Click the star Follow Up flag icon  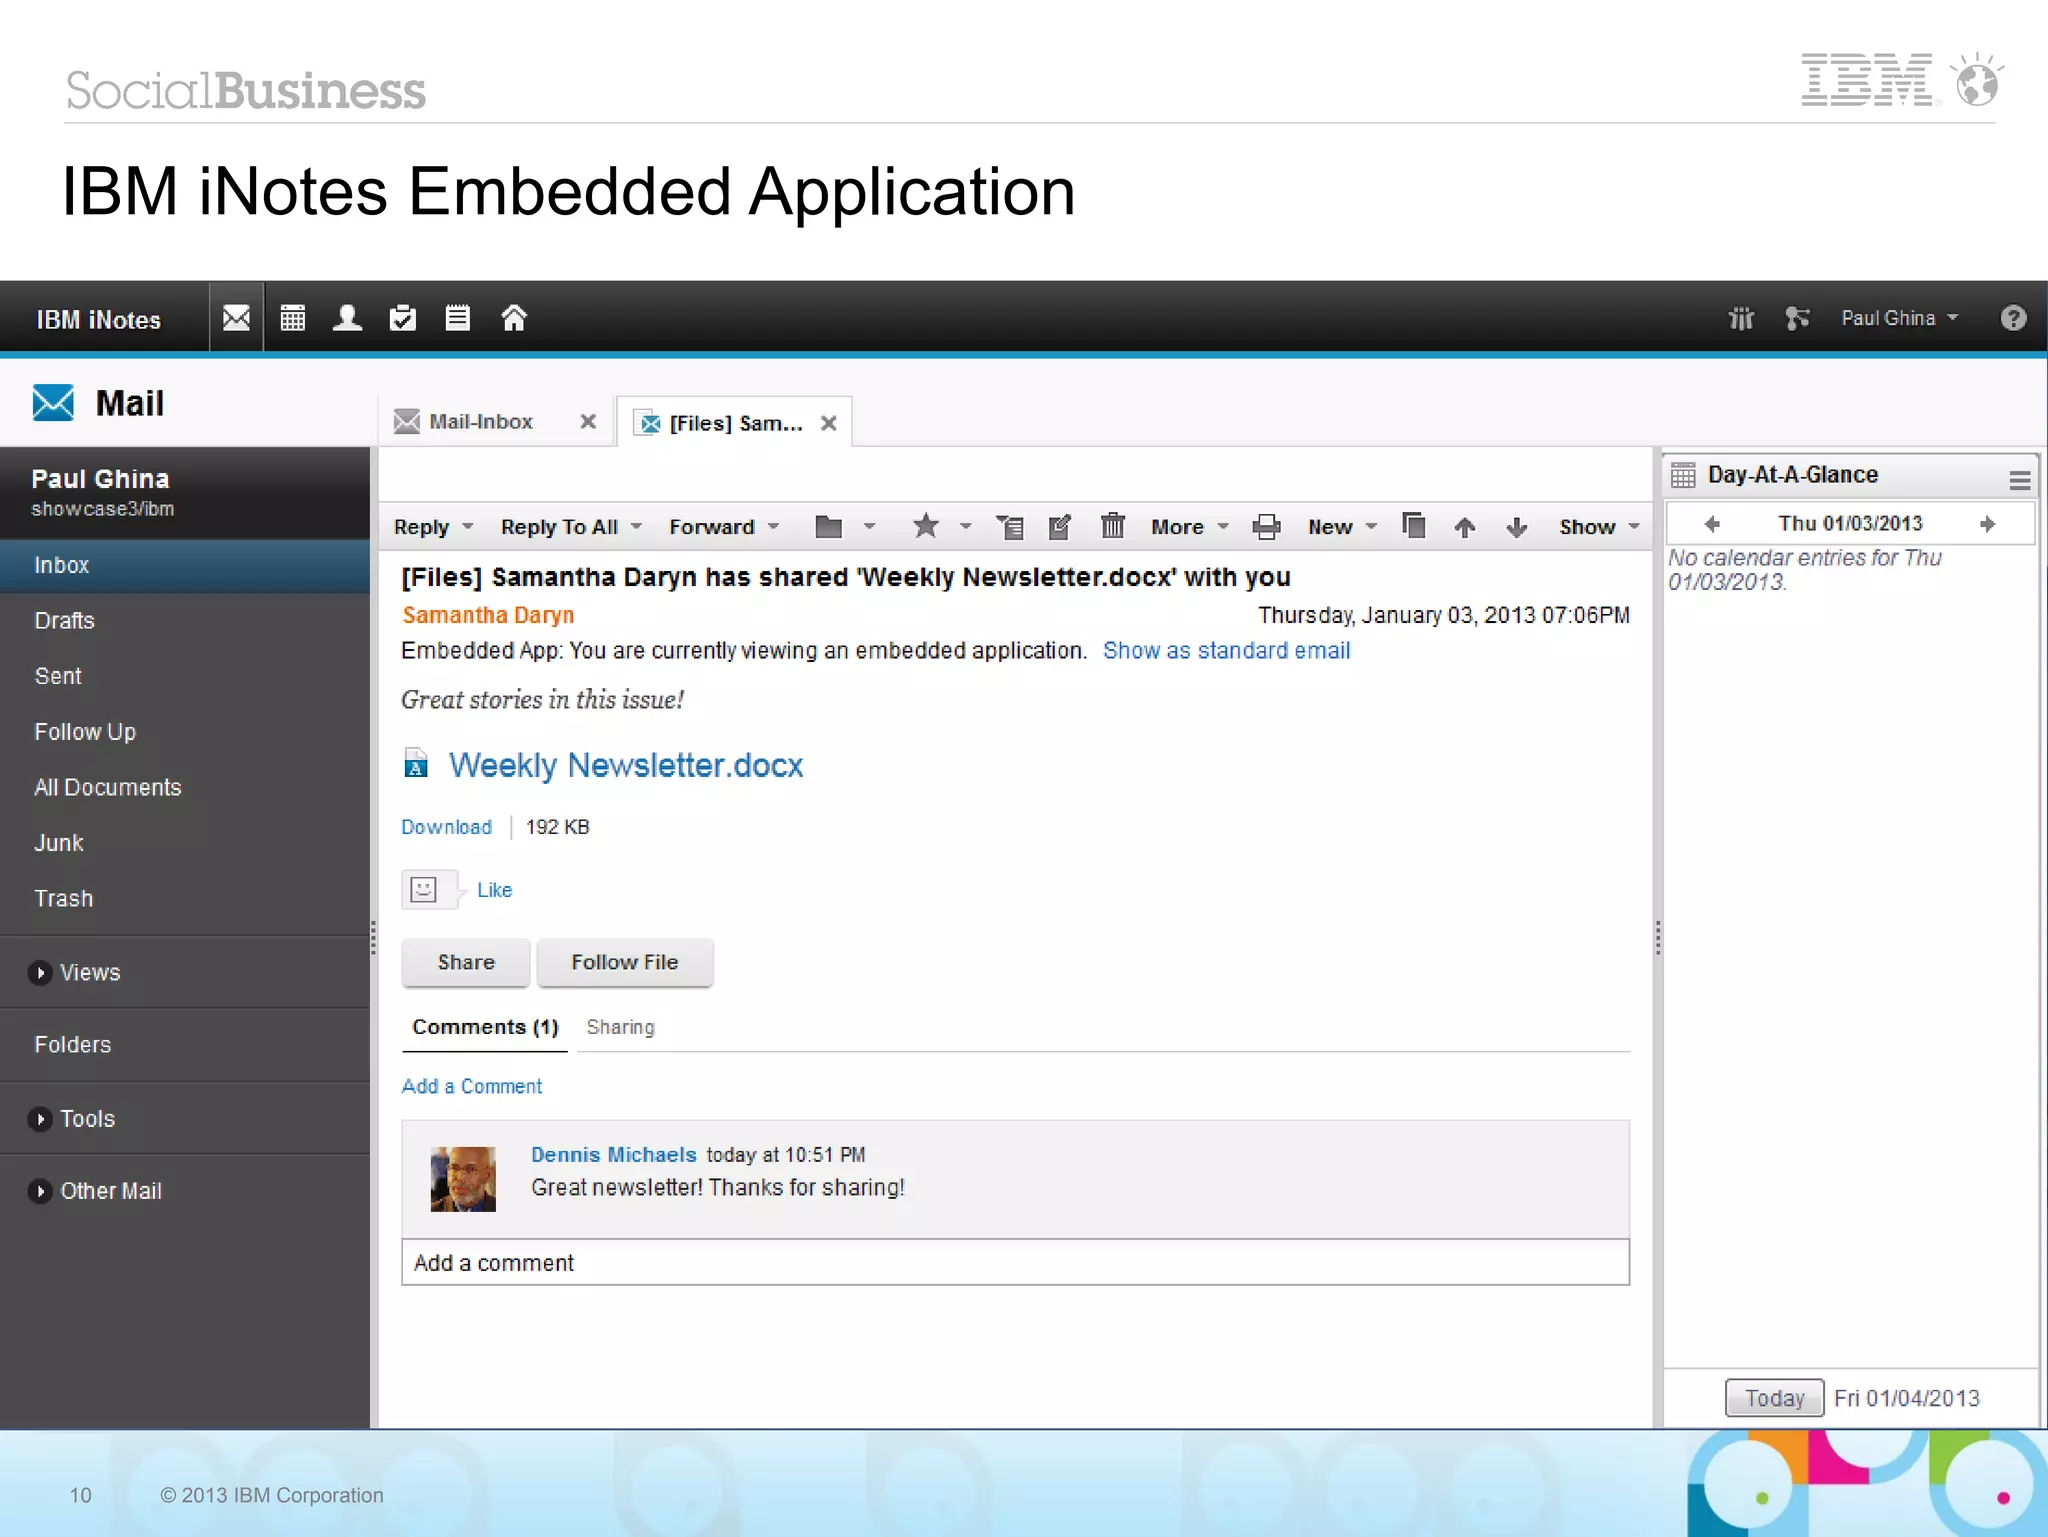tap(926, 526)
